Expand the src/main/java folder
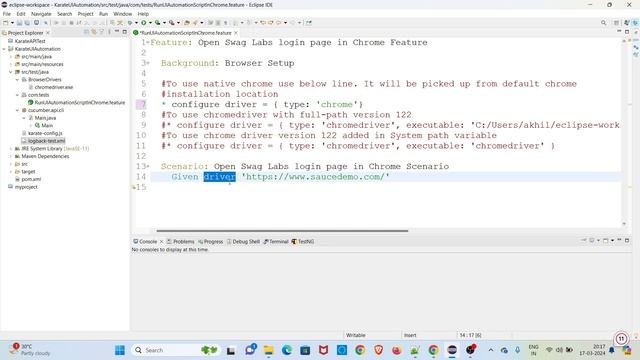 11,57
